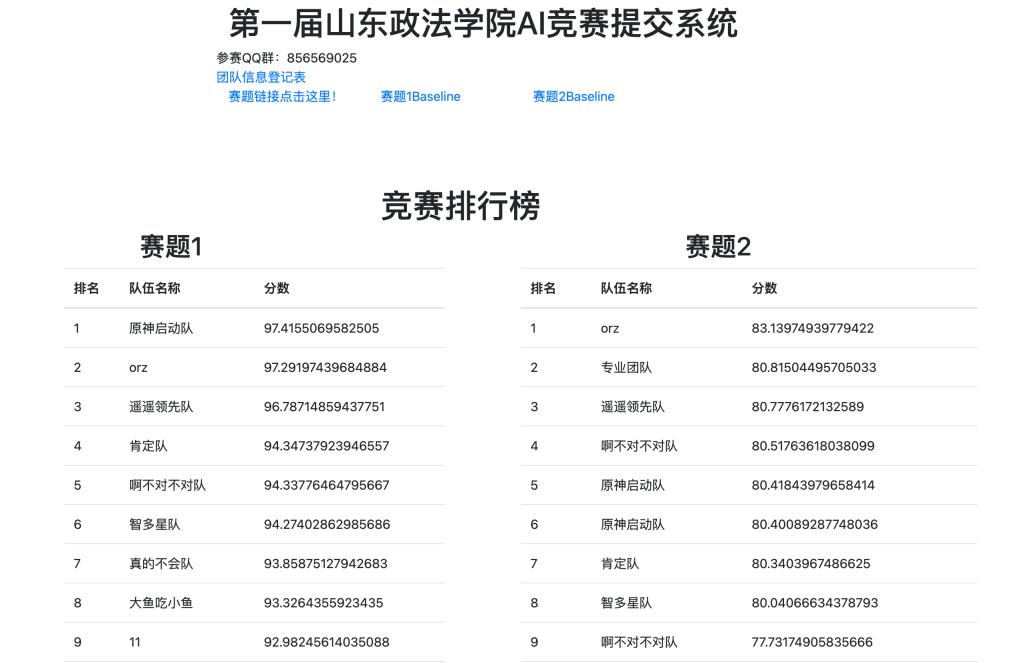Click 肯定队 in the 赛题2 table

[x=620, y=564]
